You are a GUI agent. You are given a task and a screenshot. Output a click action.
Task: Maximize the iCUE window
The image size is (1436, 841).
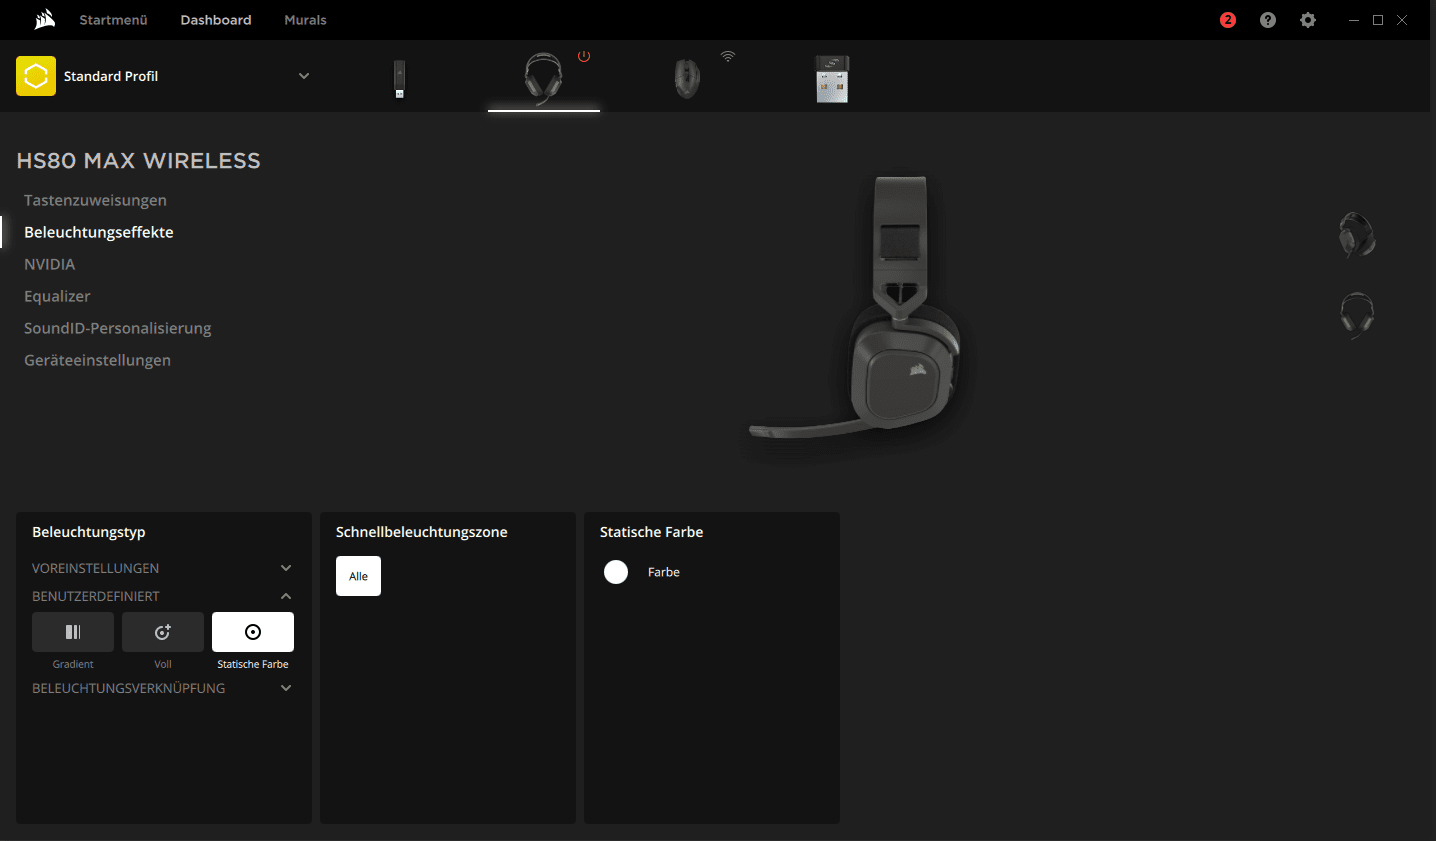(1378, 20)
